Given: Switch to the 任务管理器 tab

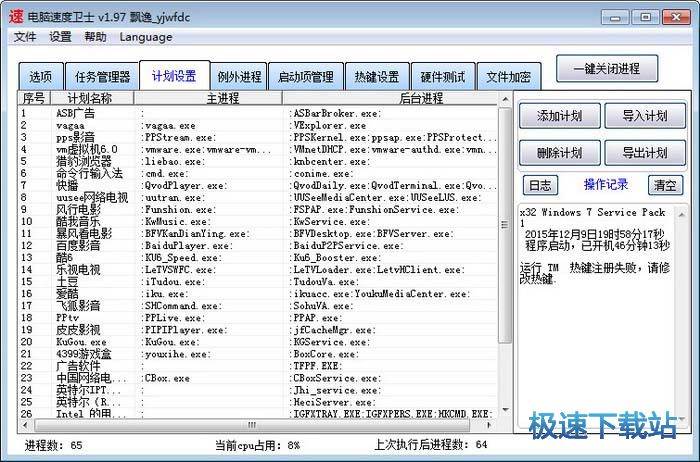Looking at the screenshot, I should (x=103, y=77).
